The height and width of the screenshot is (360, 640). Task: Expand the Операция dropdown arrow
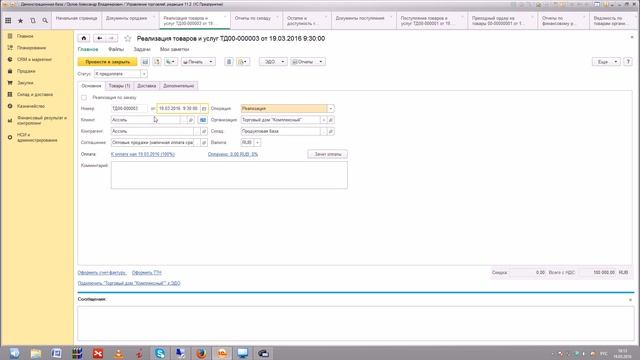(331, 109)
